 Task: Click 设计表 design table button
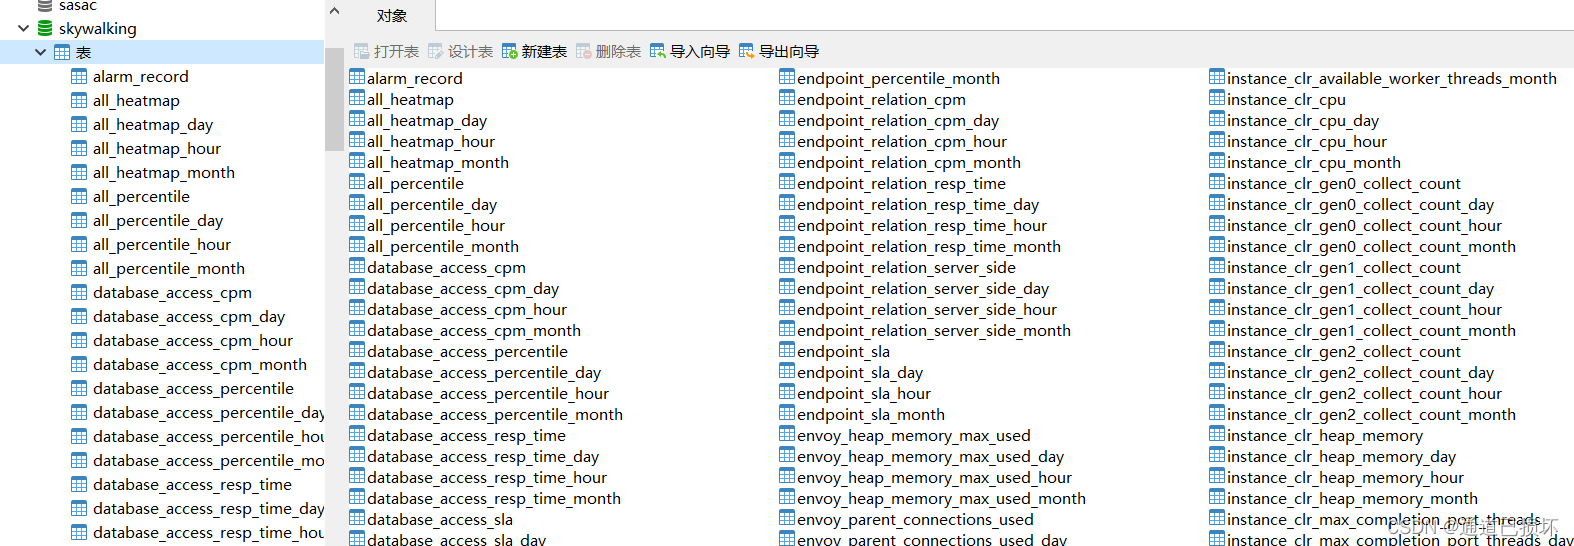click(x=460, y=51)
